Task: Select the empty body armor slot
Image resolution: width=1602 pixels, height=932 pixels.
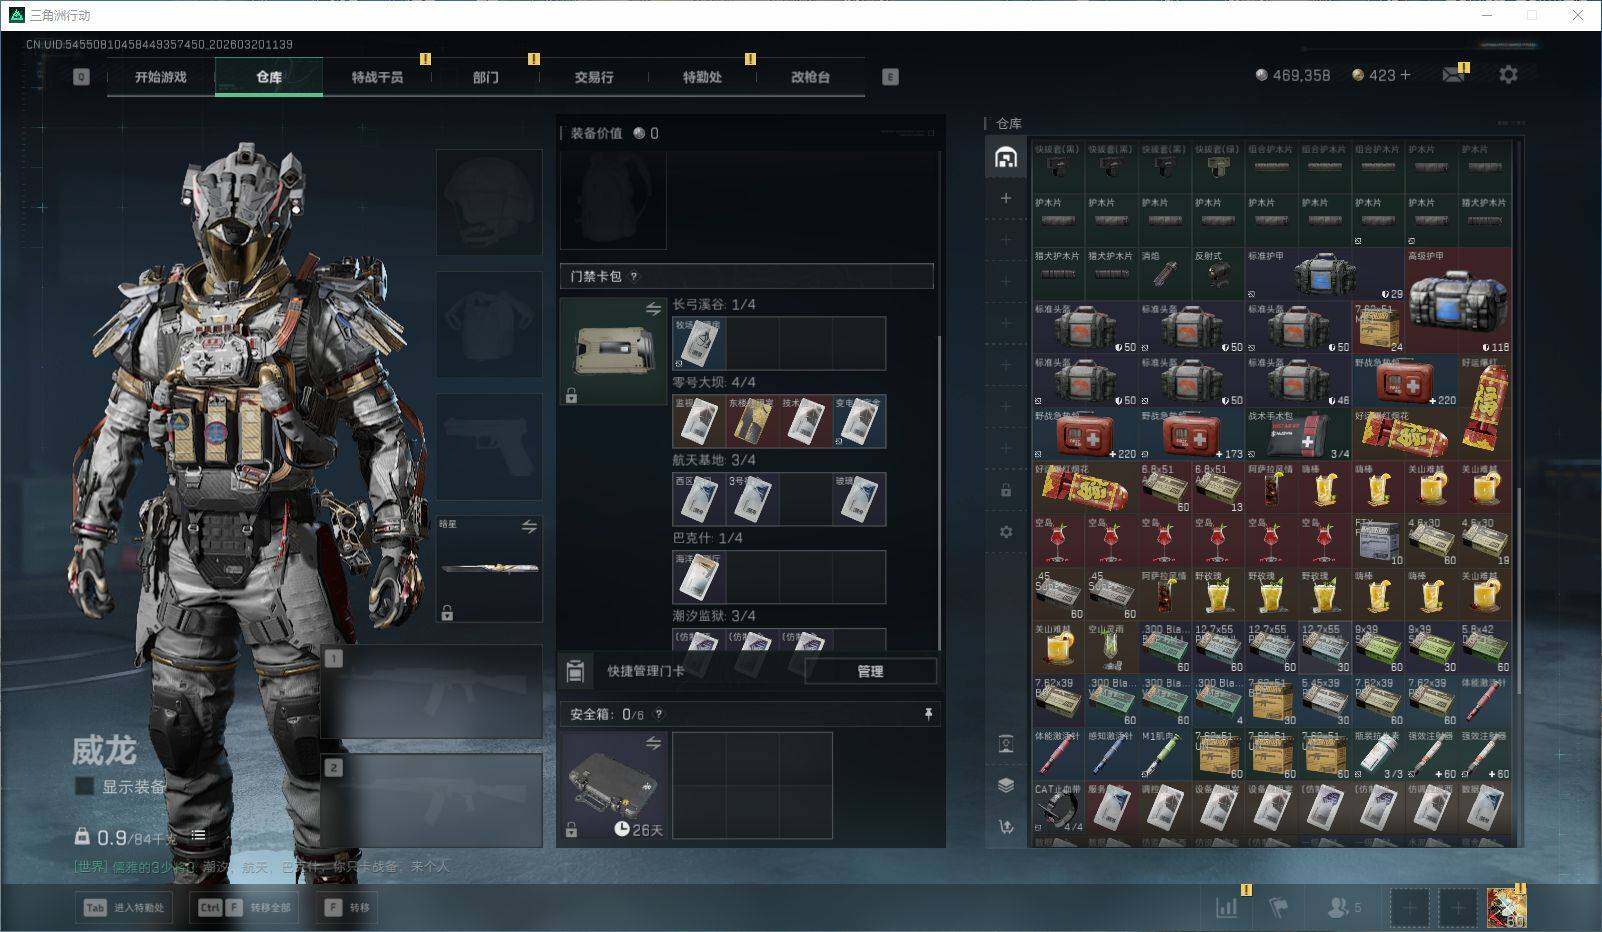Action: click(489, 324)
